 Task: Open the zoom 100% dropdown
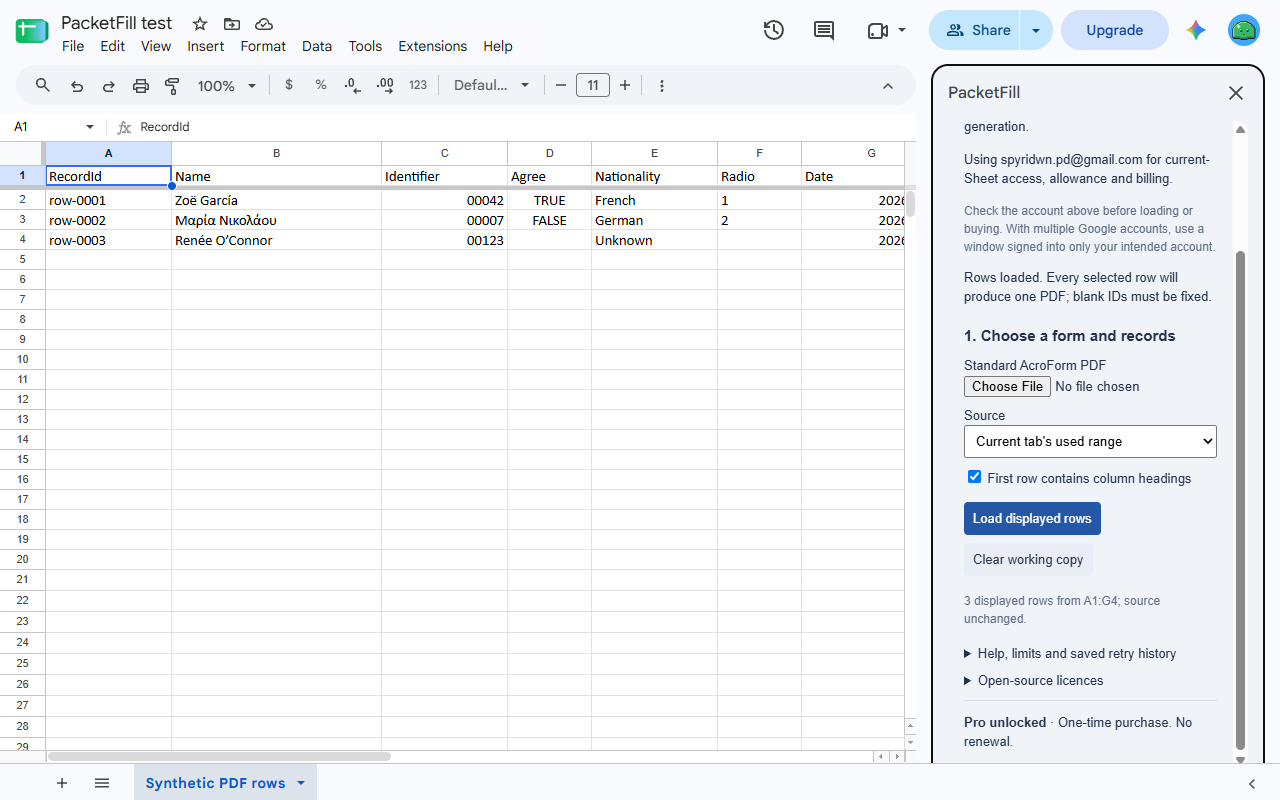click(227, 86)
